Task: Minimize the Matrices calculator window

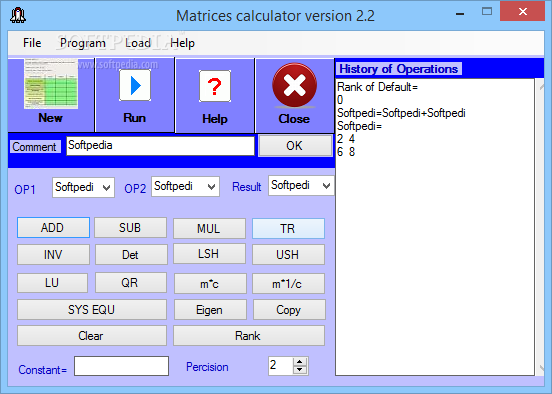Action: click(x=459, y=14)
